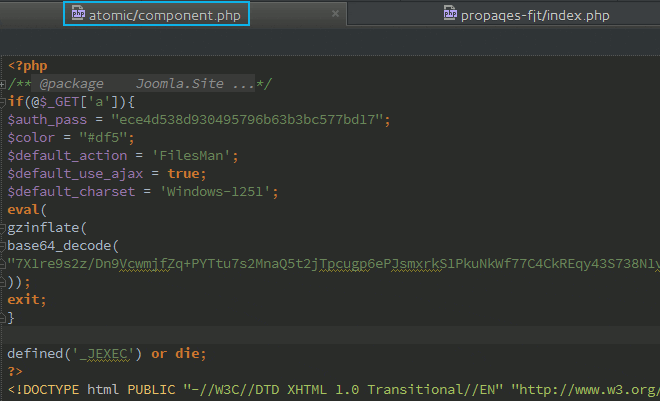This screenshot has height=401, width=660.
Task: Click the 'FilesMan' string
Action: point(191,156)
